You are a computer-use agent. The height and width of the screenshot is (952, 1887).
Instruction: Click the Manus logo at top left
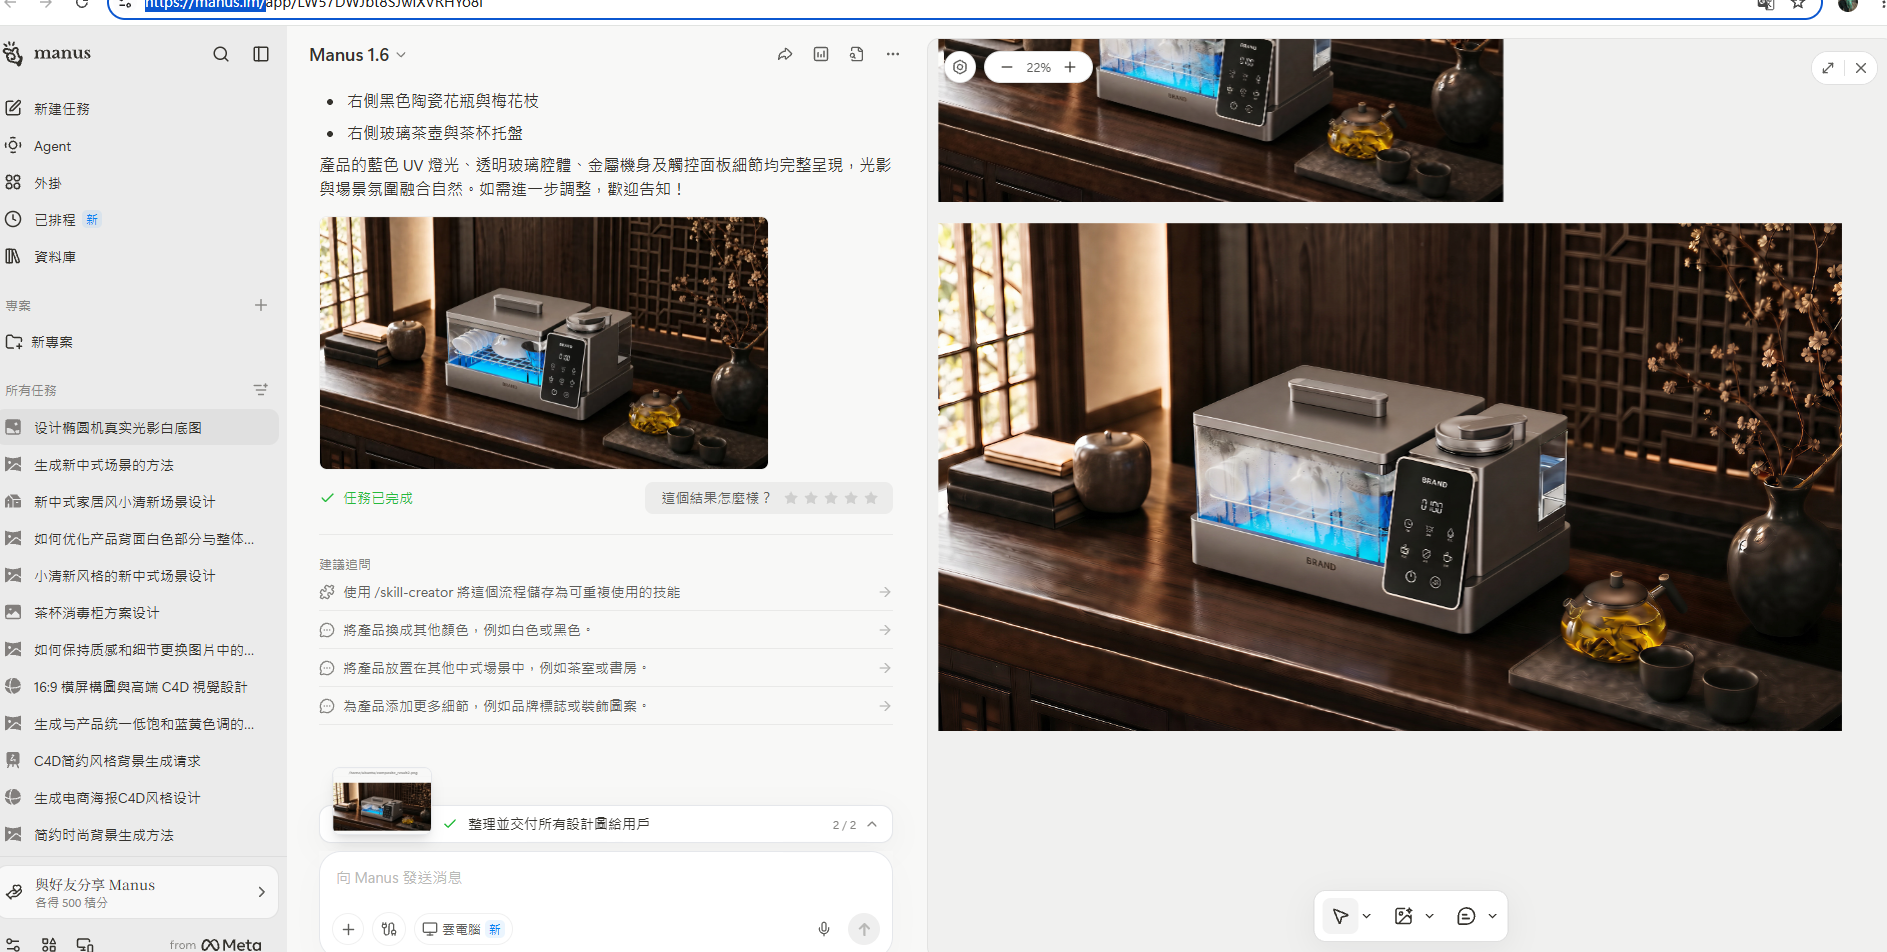coord(47,53)
